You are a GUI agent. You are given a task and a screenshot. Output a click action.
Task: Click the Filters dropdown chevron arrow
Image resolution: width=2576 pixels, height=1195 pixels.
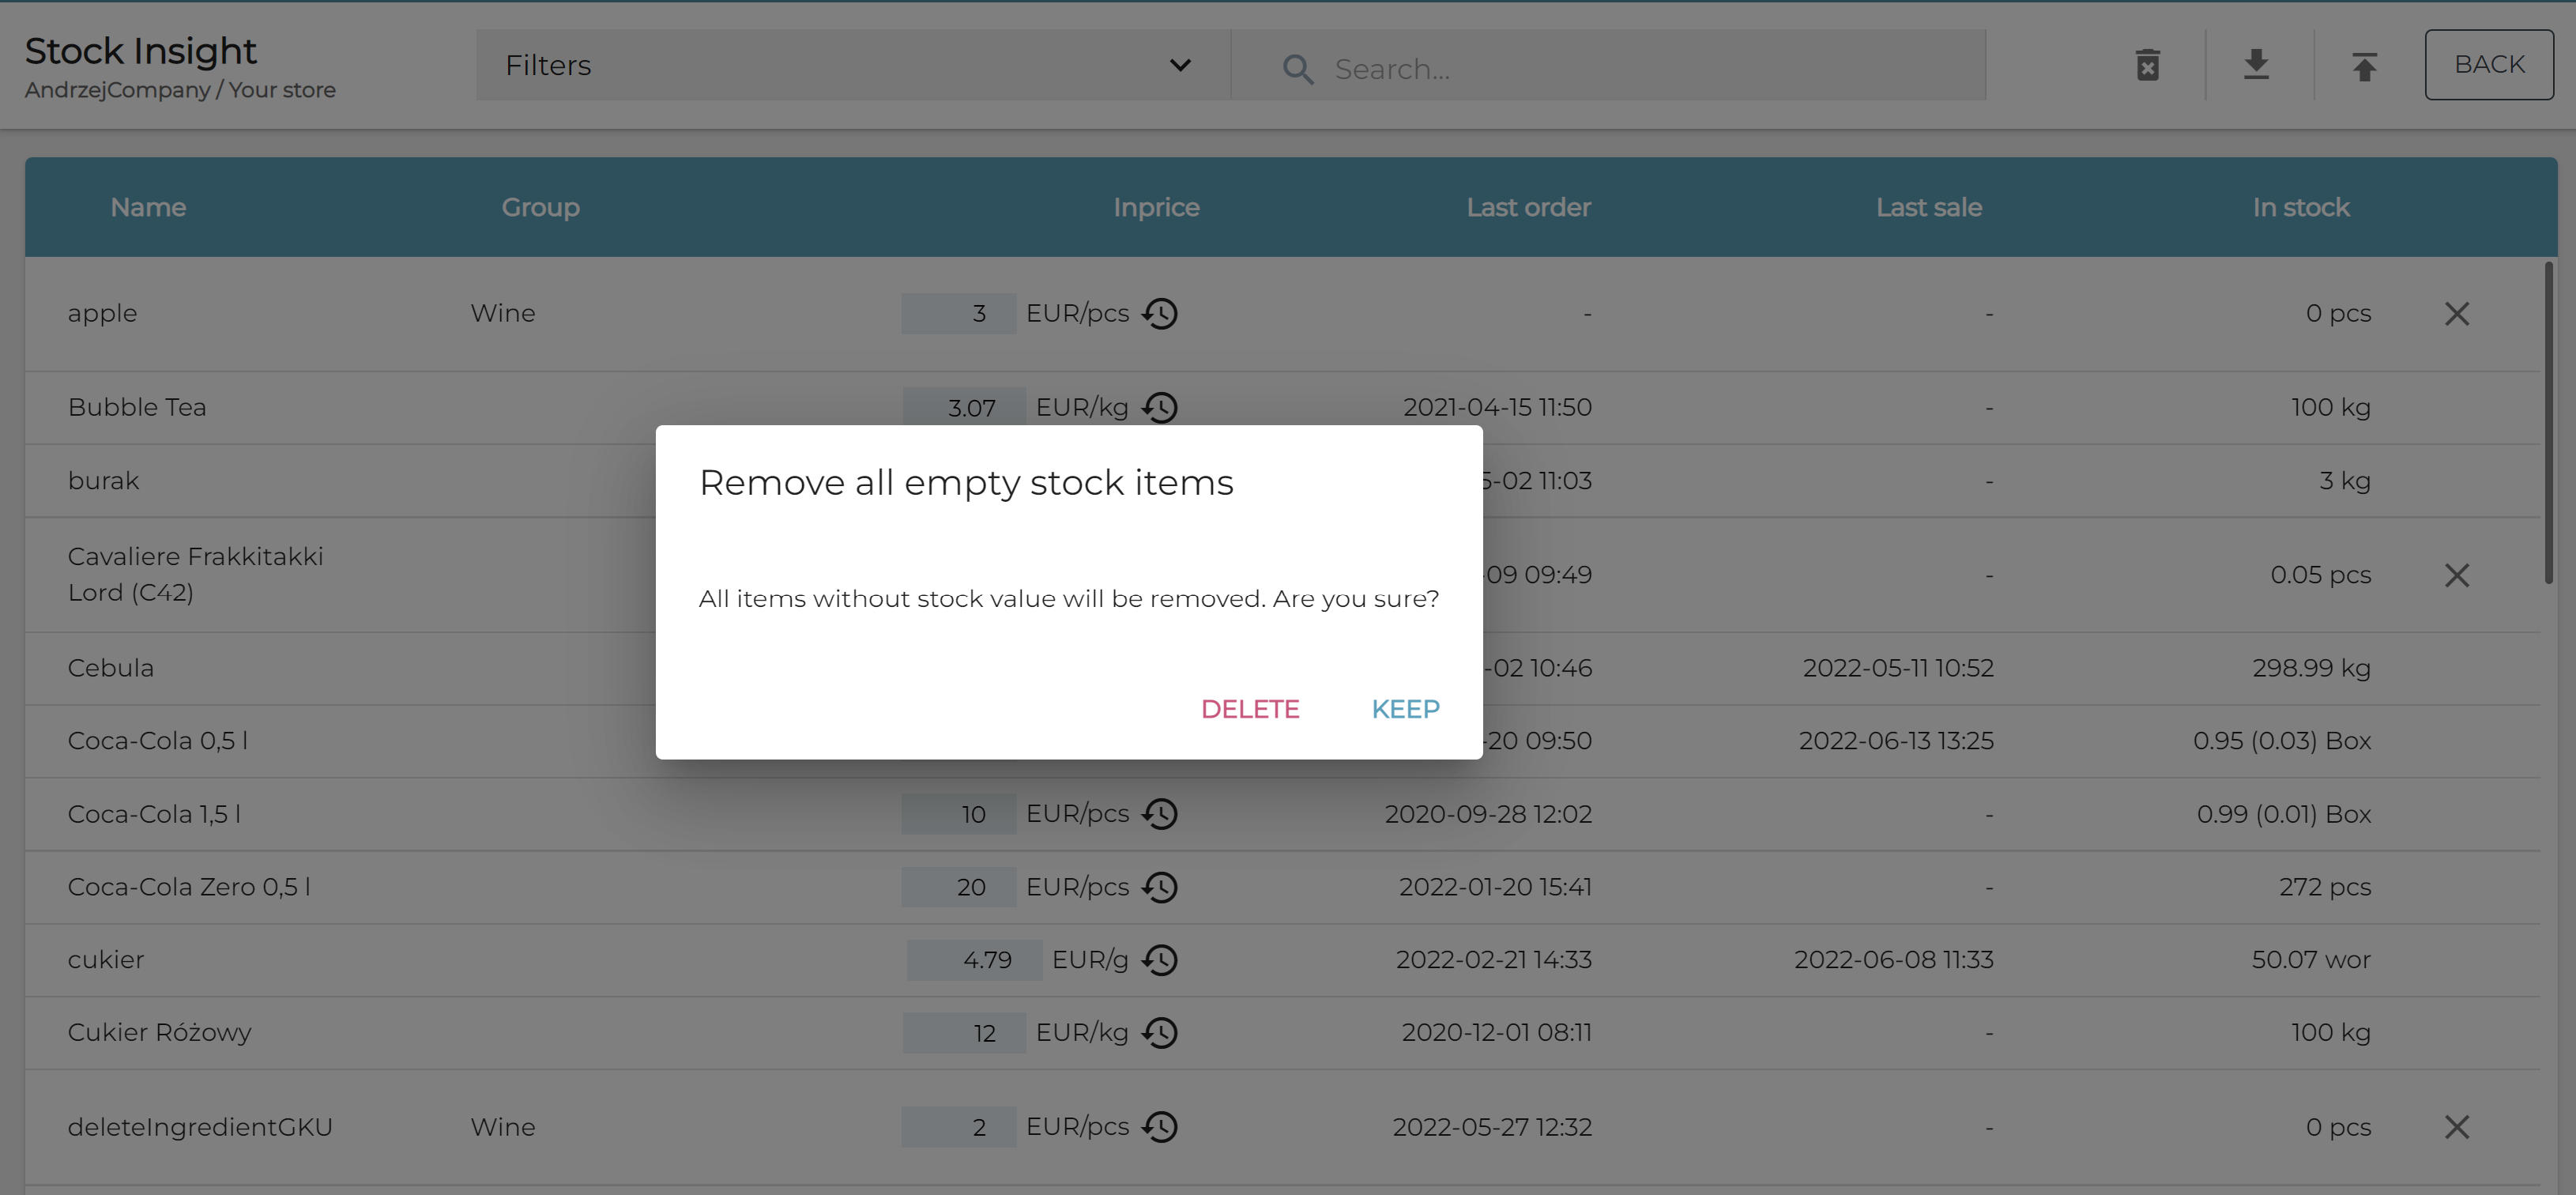tap(1180, 65)
